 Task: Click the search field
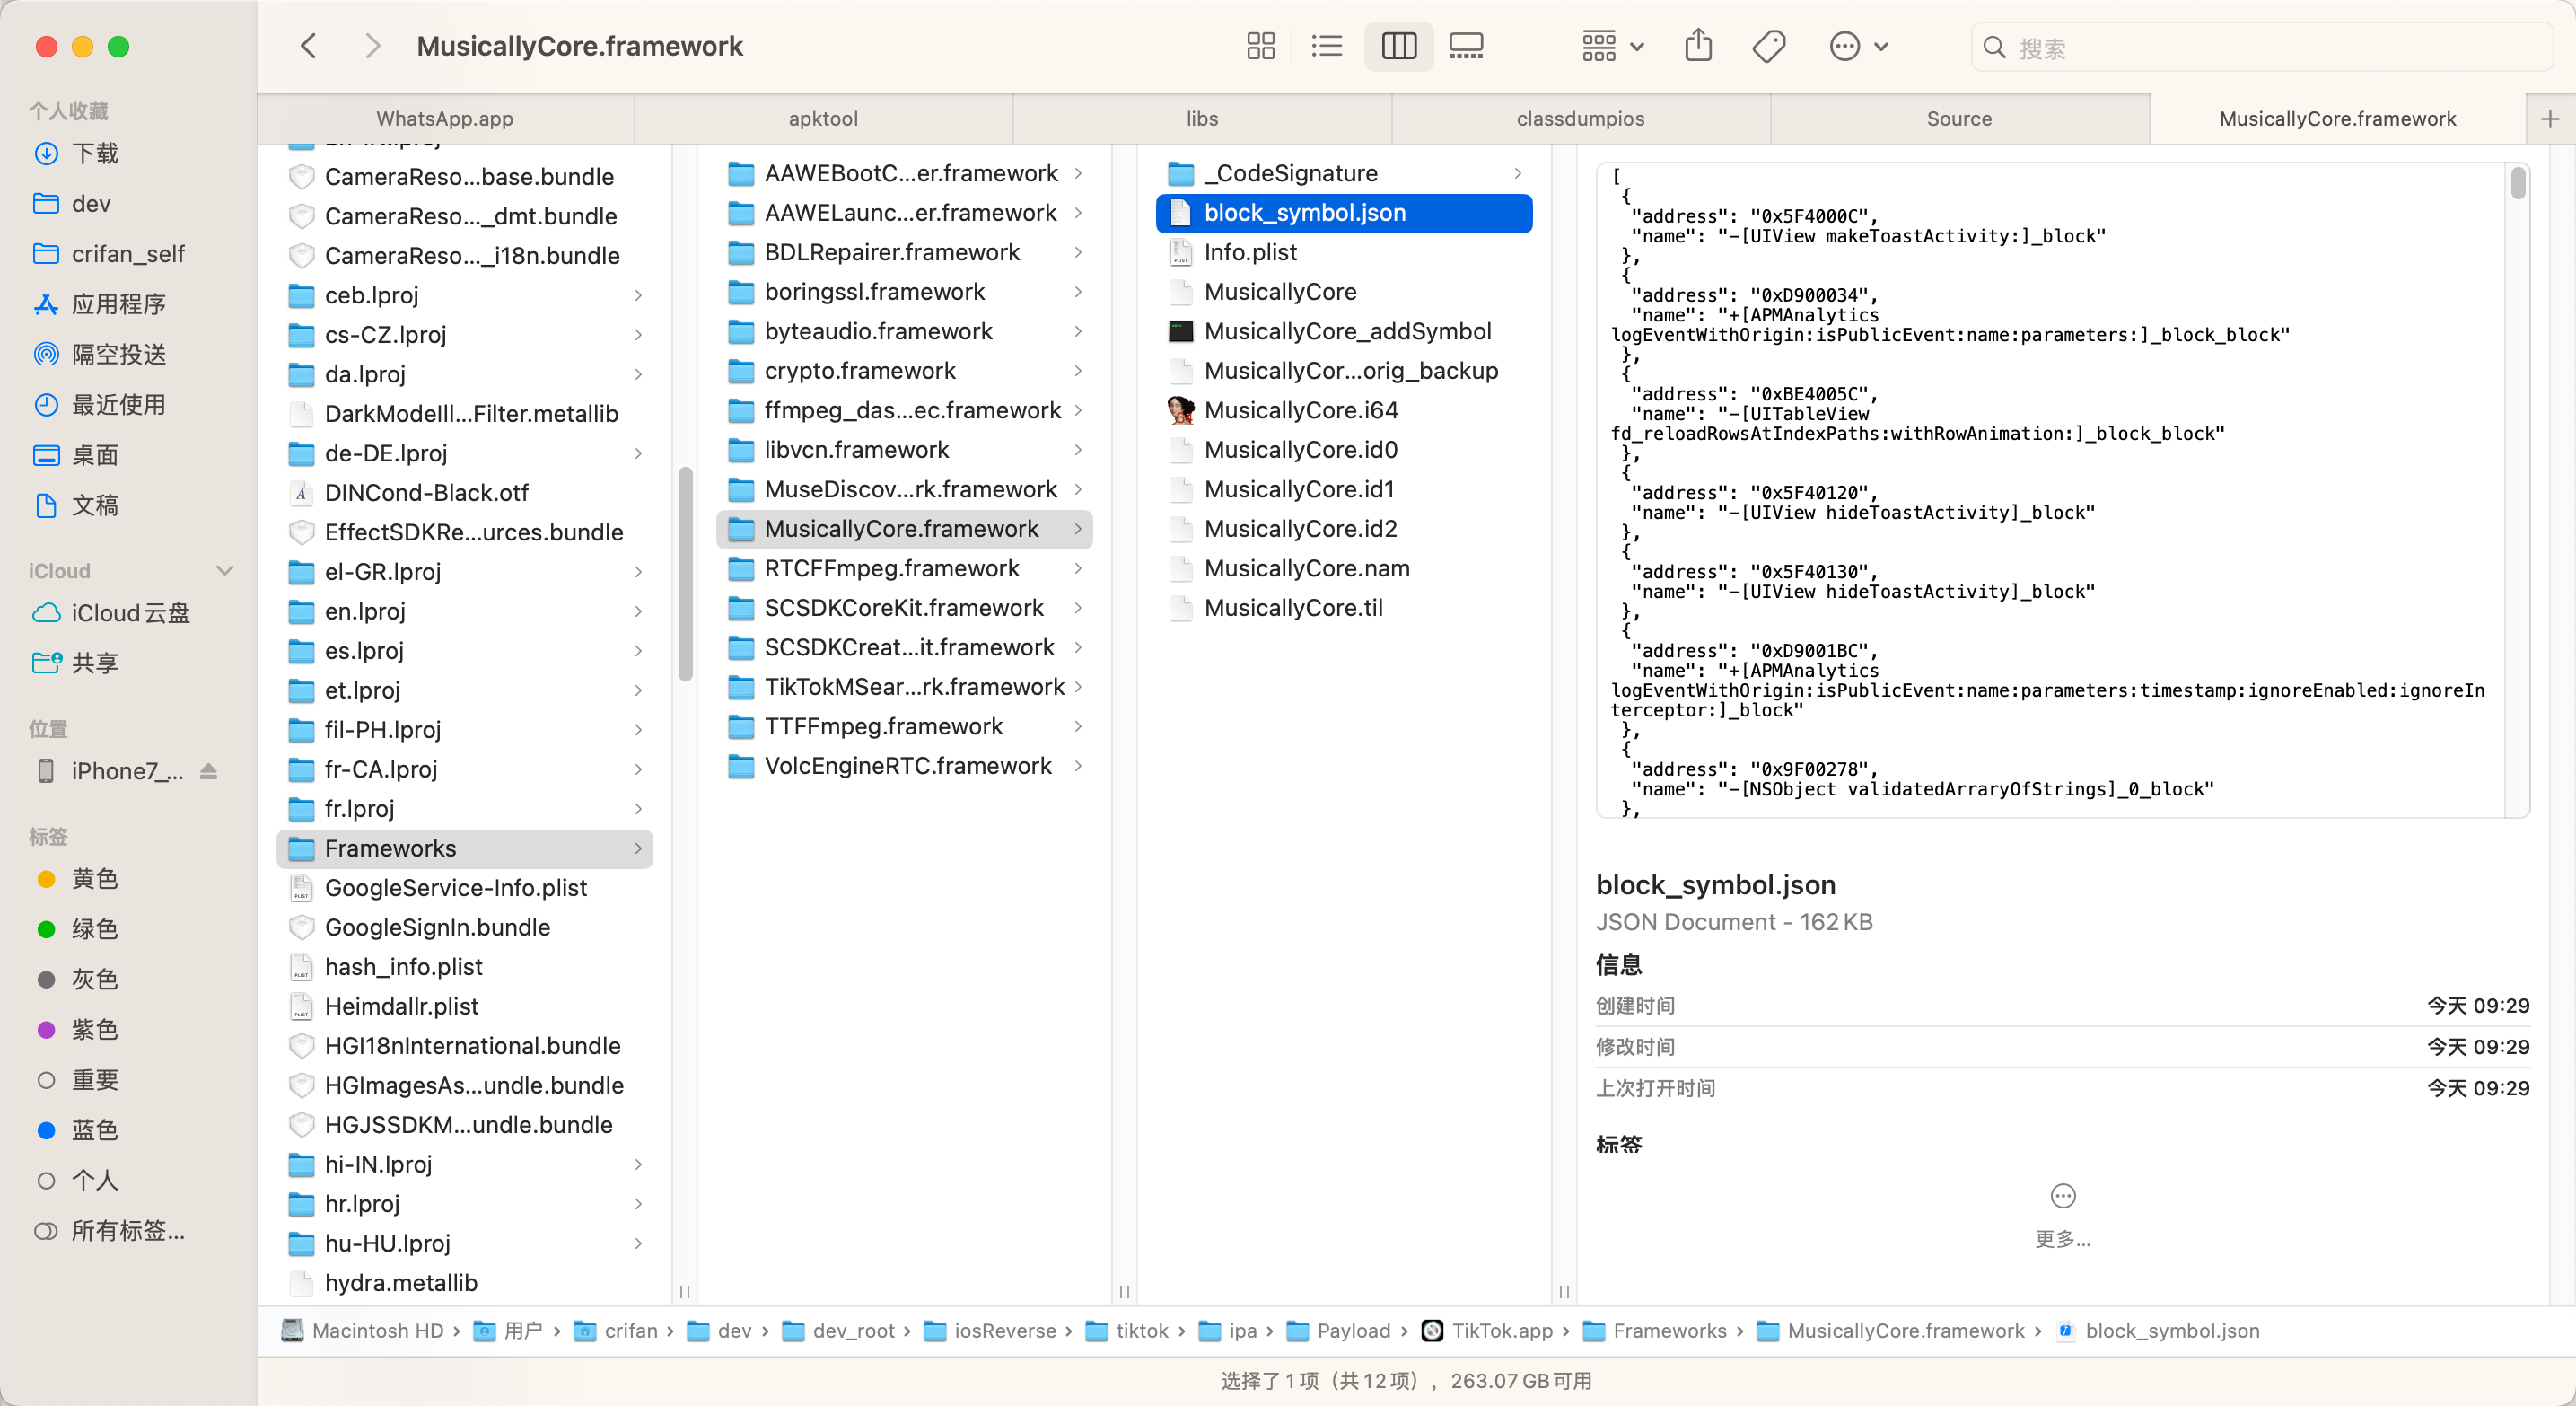point(2260,47)
